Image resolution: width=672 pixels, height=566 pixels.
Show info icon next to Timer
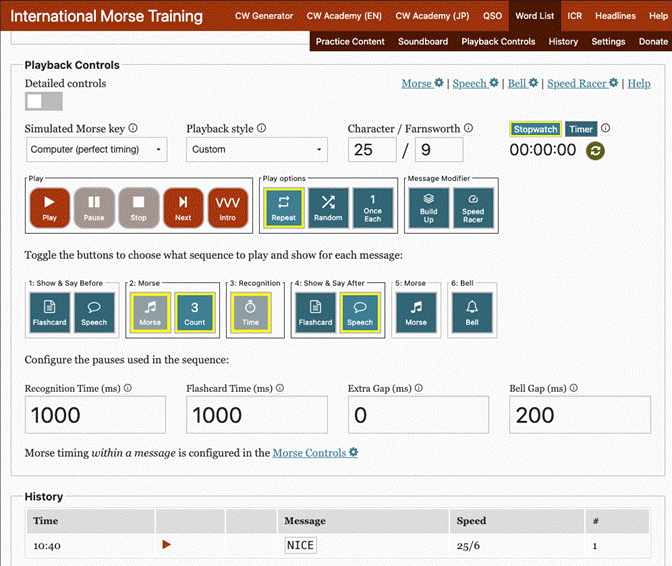tap(605, 128)
